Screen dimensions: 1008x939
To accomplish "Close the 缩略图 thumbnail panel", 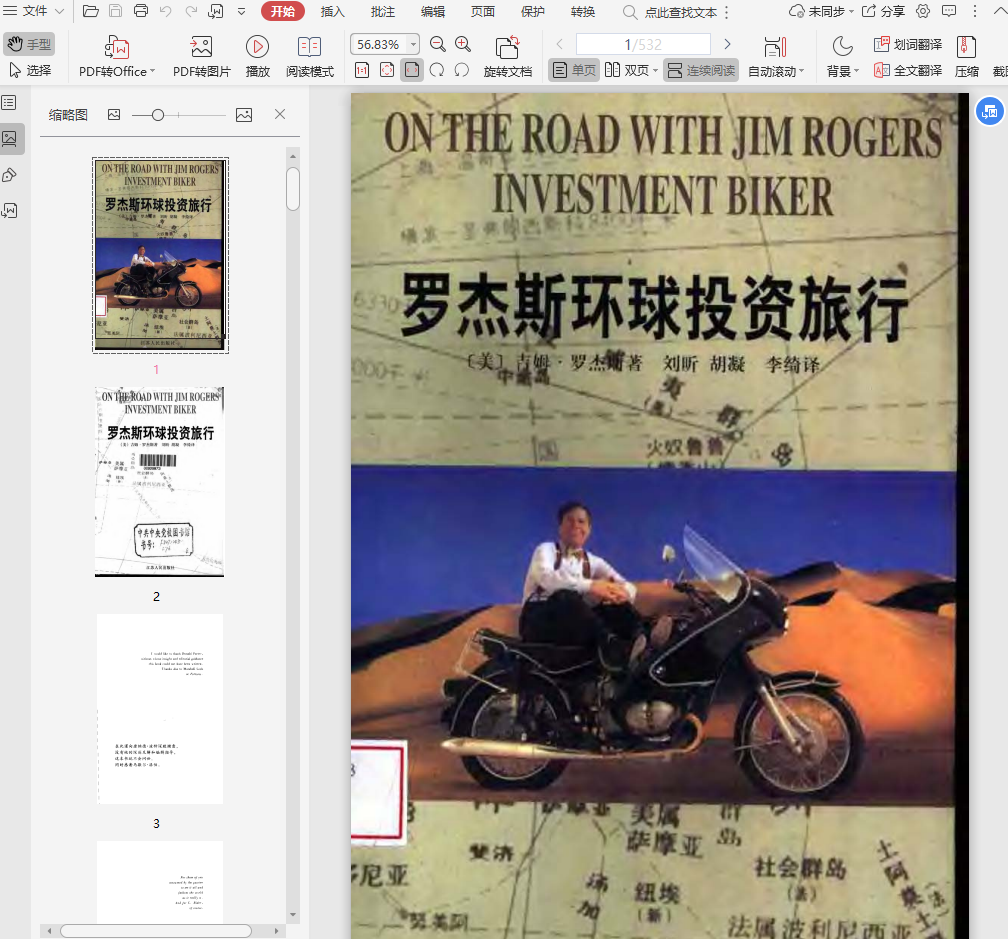I will (280, 114).
